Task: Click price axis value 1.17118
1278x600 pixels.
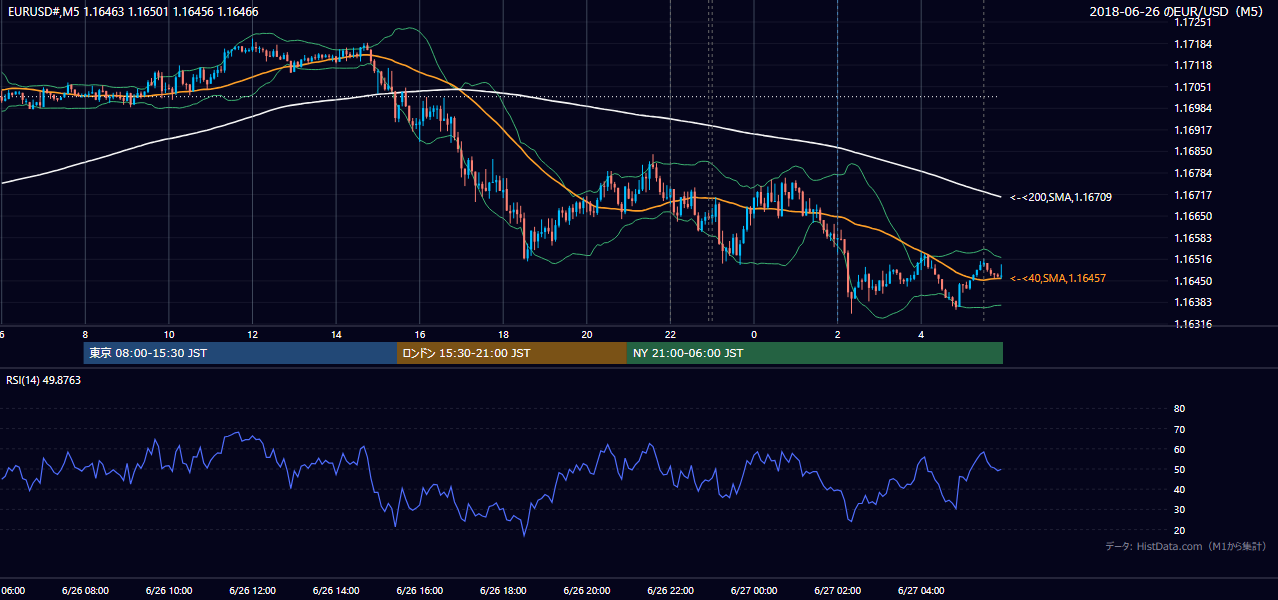Action: pos(1193,65)
